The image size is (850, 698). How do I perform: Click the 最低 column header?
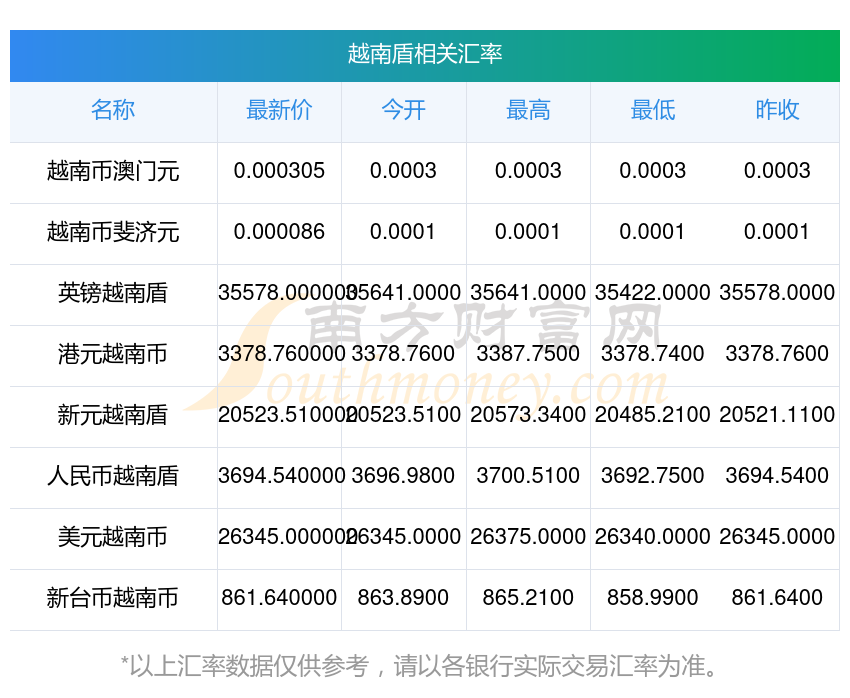(x=653, y=110)
